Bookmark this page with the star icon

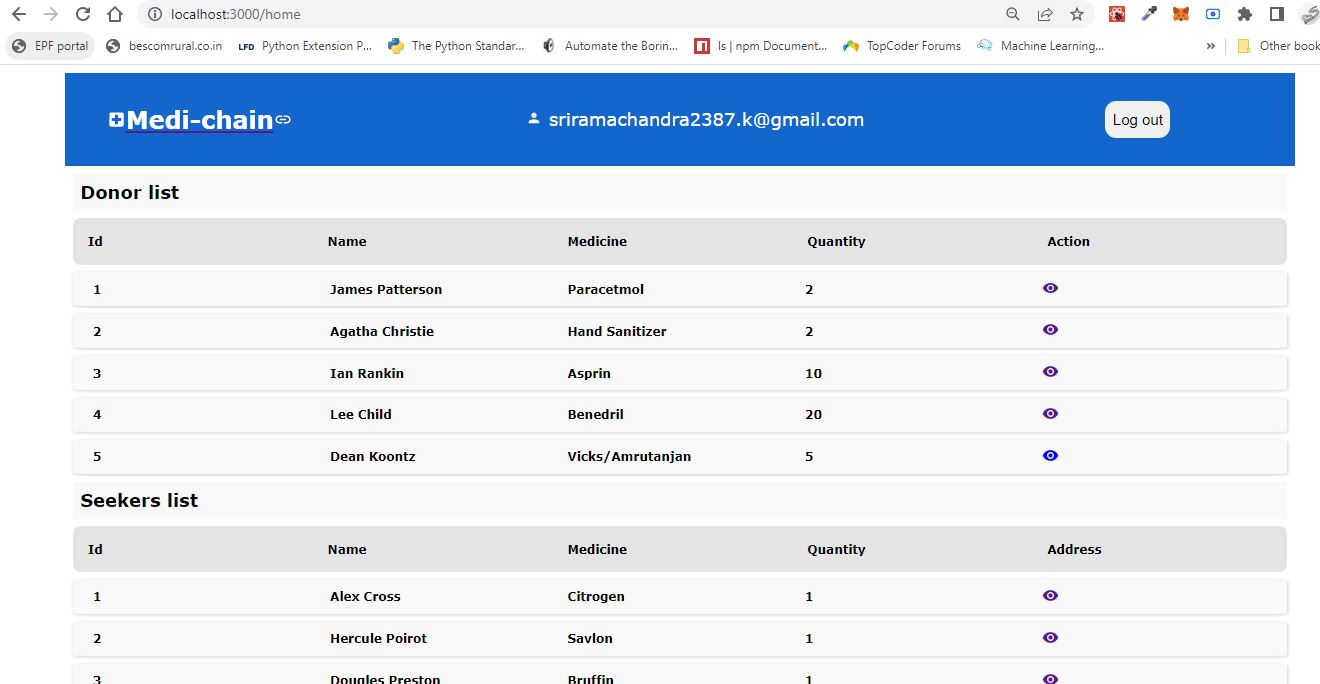point(1077,14)
